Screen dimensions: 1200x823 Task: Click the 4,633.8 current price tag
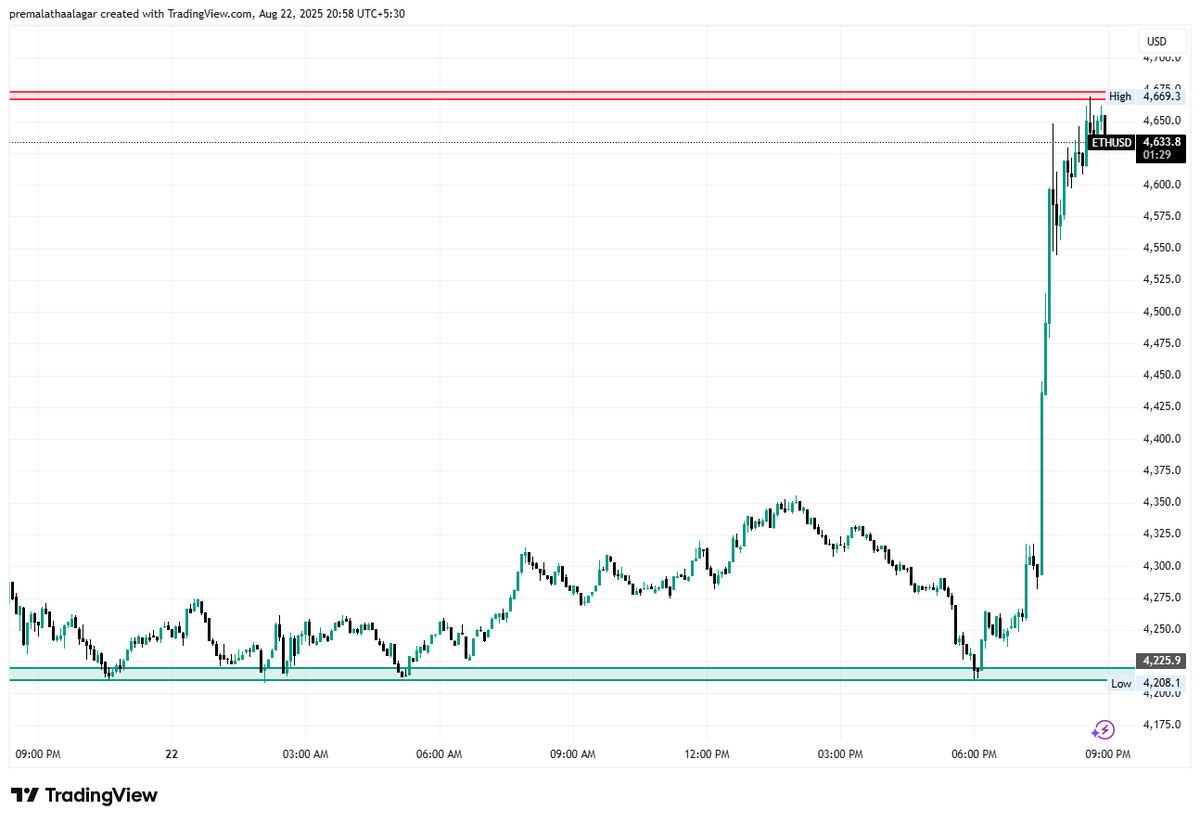pos(1161,142)
